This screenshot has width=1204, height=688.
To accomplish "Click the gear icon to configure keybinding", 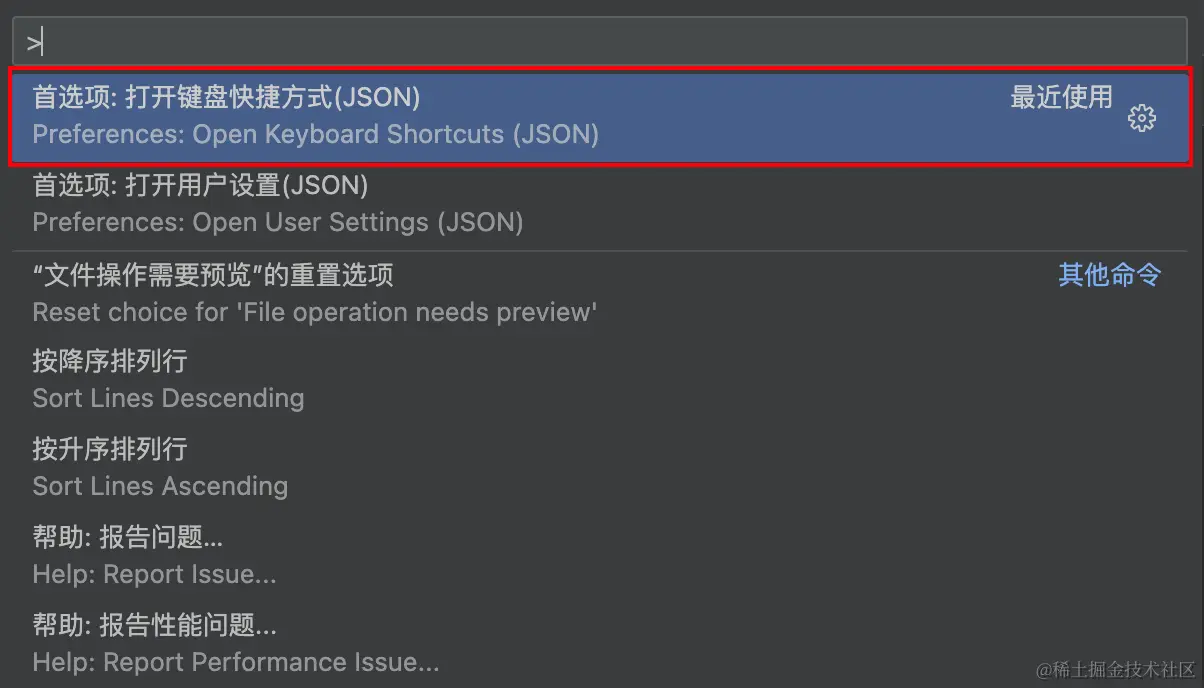I will [1141, 118].
